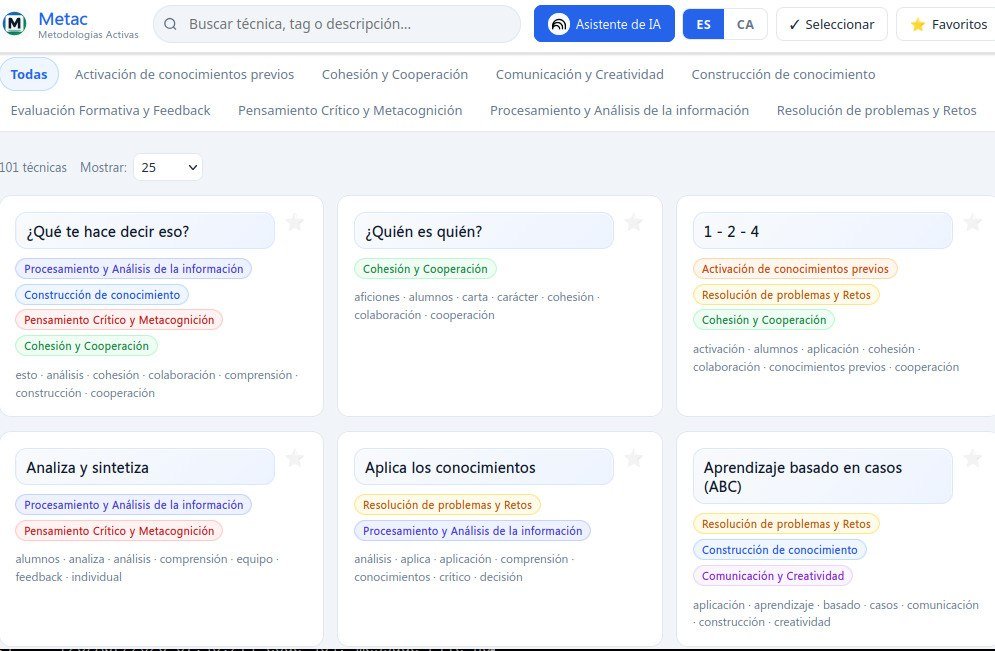The height and width of the screenshot is (651, 995).
Task: Click Procesamiento tag in "Analiza y sintetiza"
Action: coord(134,505)
